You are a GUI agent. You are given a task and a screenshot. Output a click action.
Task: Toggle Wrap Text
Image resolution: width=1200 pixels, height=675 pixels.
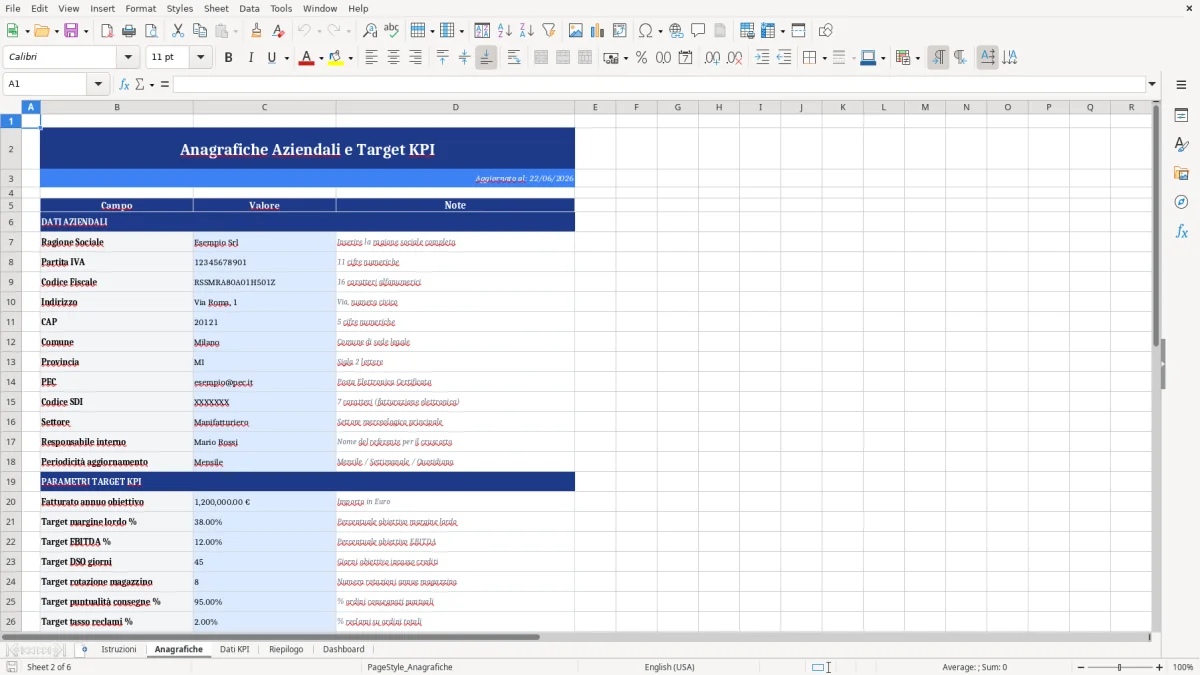[514, 58]
